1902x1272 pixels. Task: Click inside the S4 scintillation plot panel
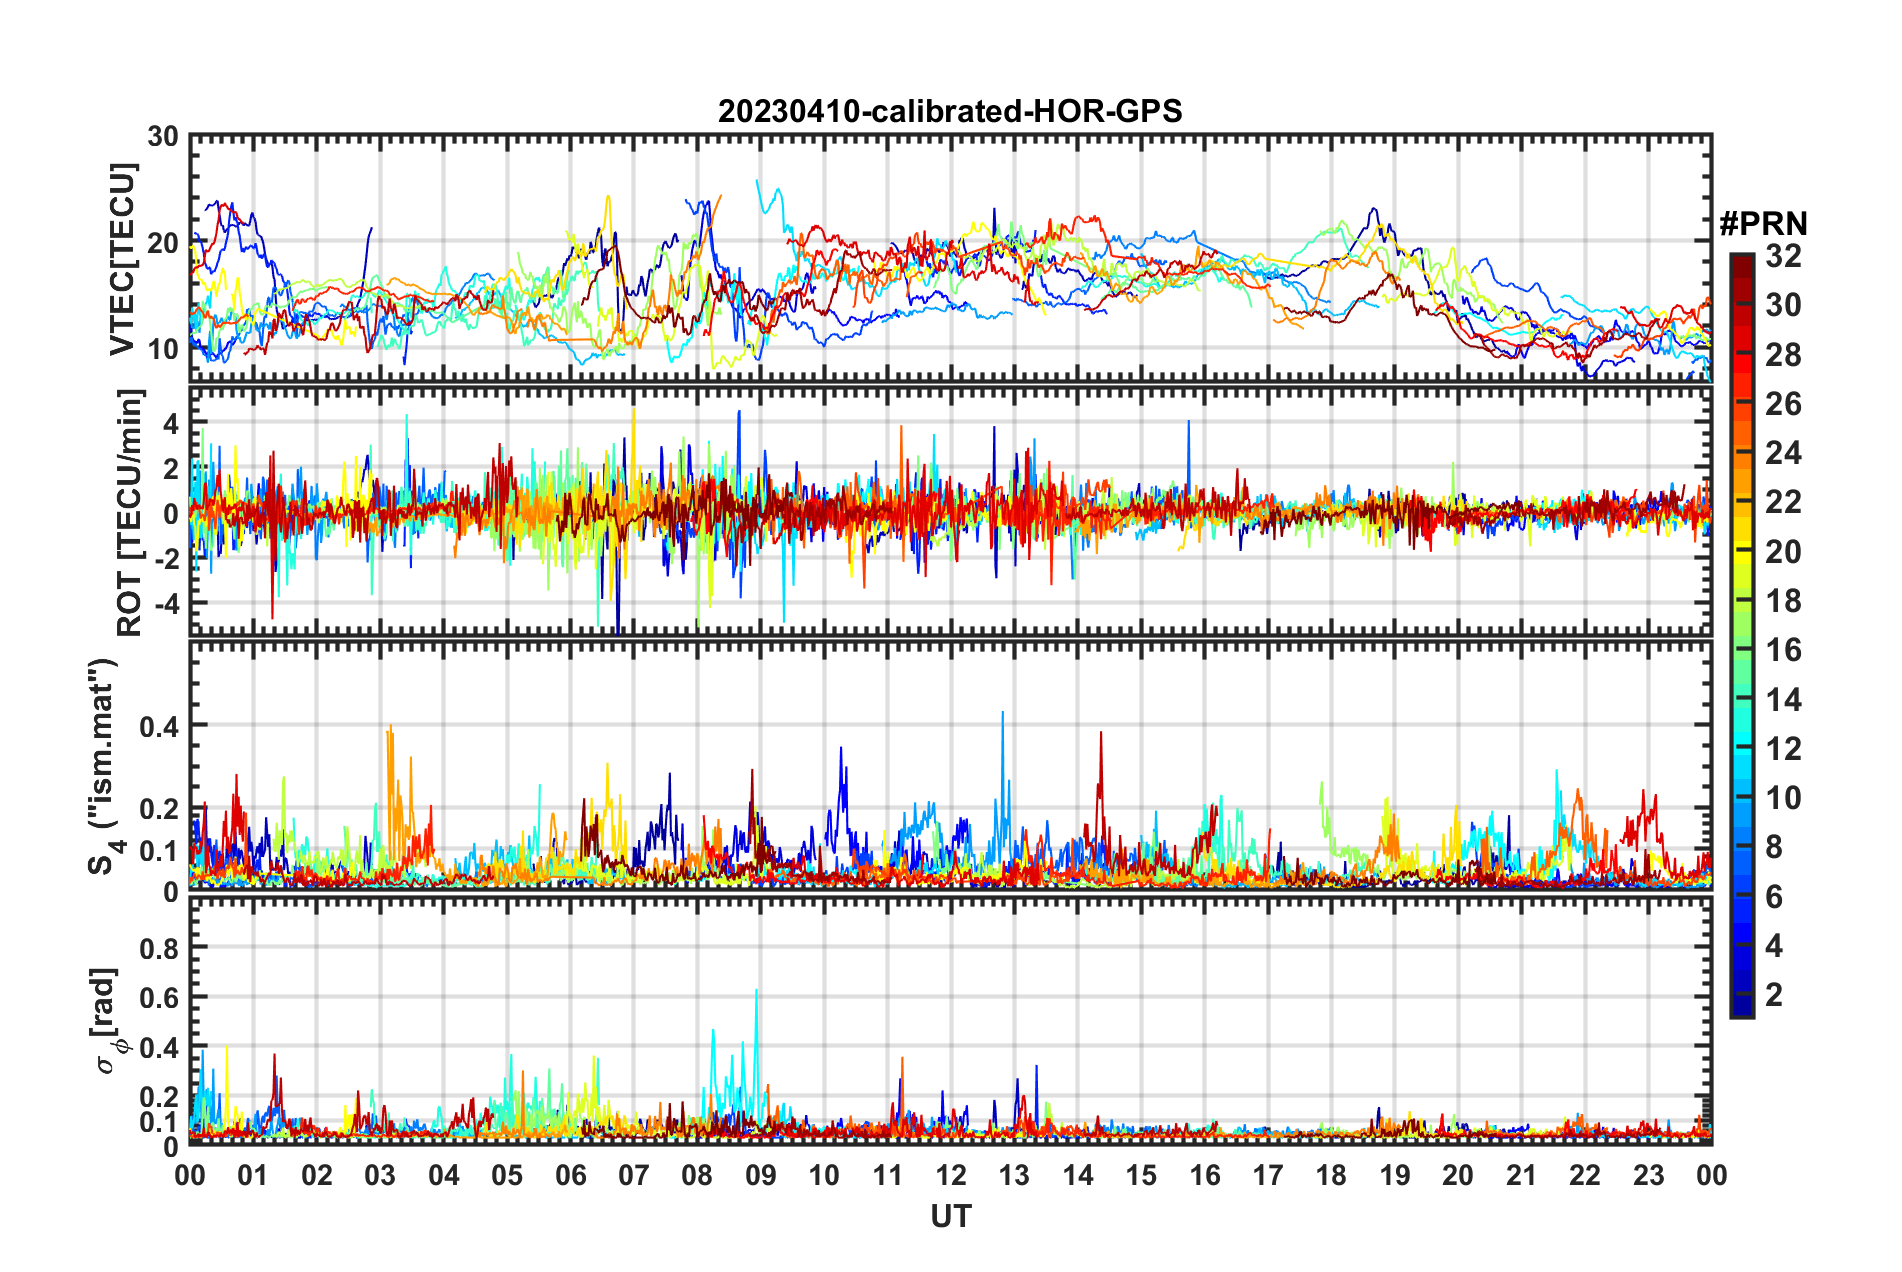pos(951,766)
